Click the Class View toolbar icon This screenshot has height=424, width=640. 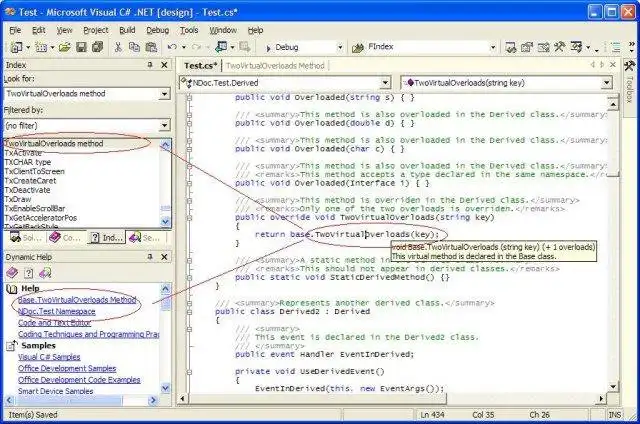576,47
